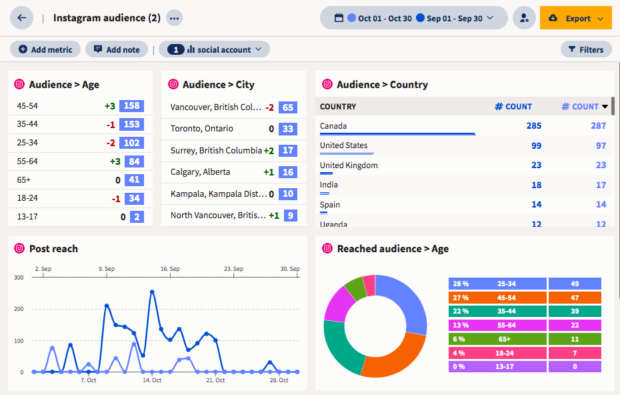Open the three-dots options menu
620x395 pixels.
(x=174, y=18)
